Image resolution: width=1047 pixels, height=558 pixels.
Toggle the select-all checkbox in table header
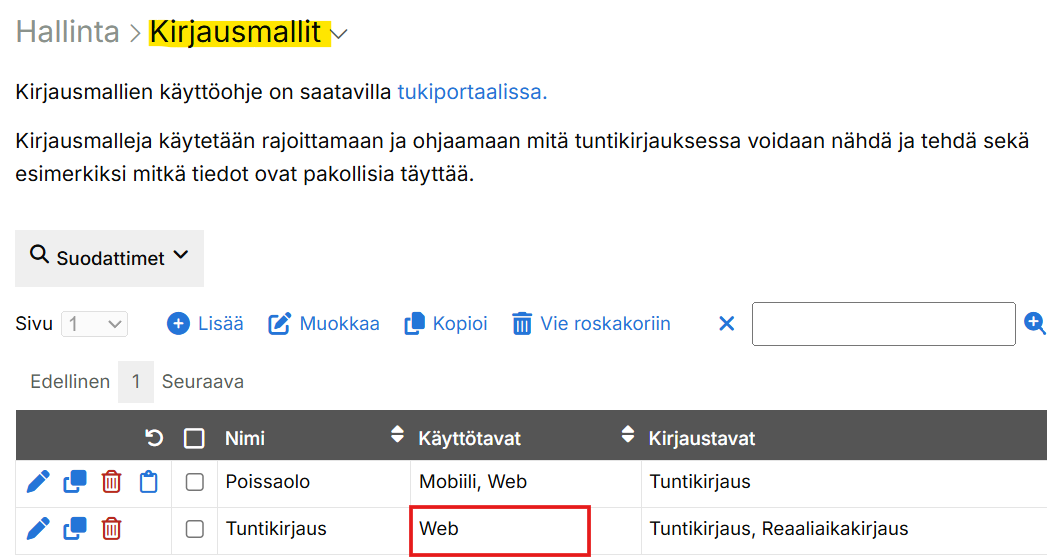[x=194, y=438]
